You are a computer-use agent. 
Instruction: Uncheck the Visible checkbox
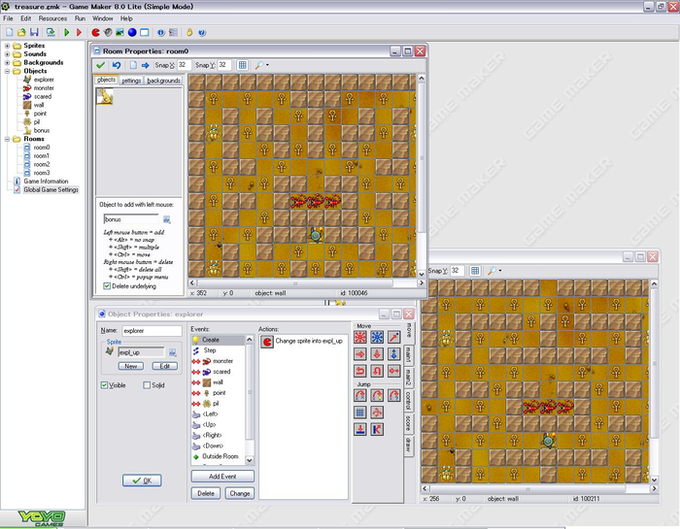coord(104,385)
